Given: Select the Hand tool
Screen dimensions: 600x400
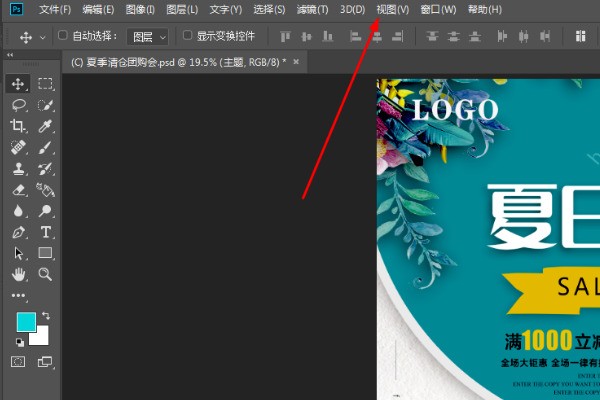Looking at the screenshot, I should 18,274.
